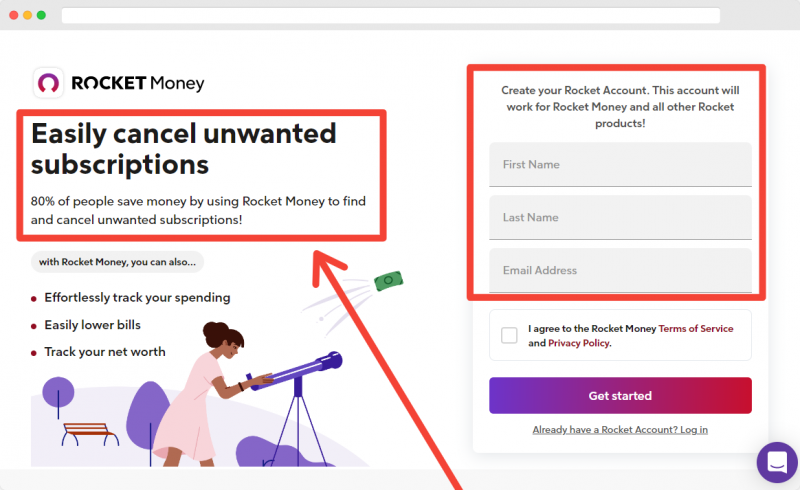Click the green maximize window dot
This screenshot has height=490, width=800.
(x=41, y=15)
